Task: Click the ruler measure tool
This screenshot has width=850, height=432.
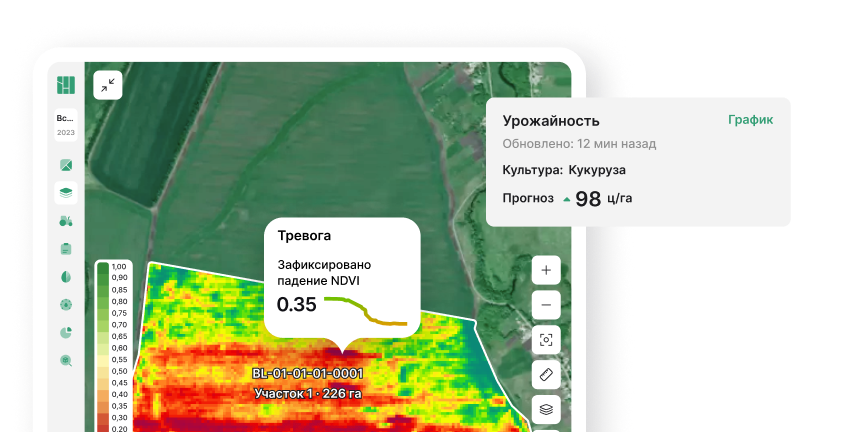Action: pos(546,374)
